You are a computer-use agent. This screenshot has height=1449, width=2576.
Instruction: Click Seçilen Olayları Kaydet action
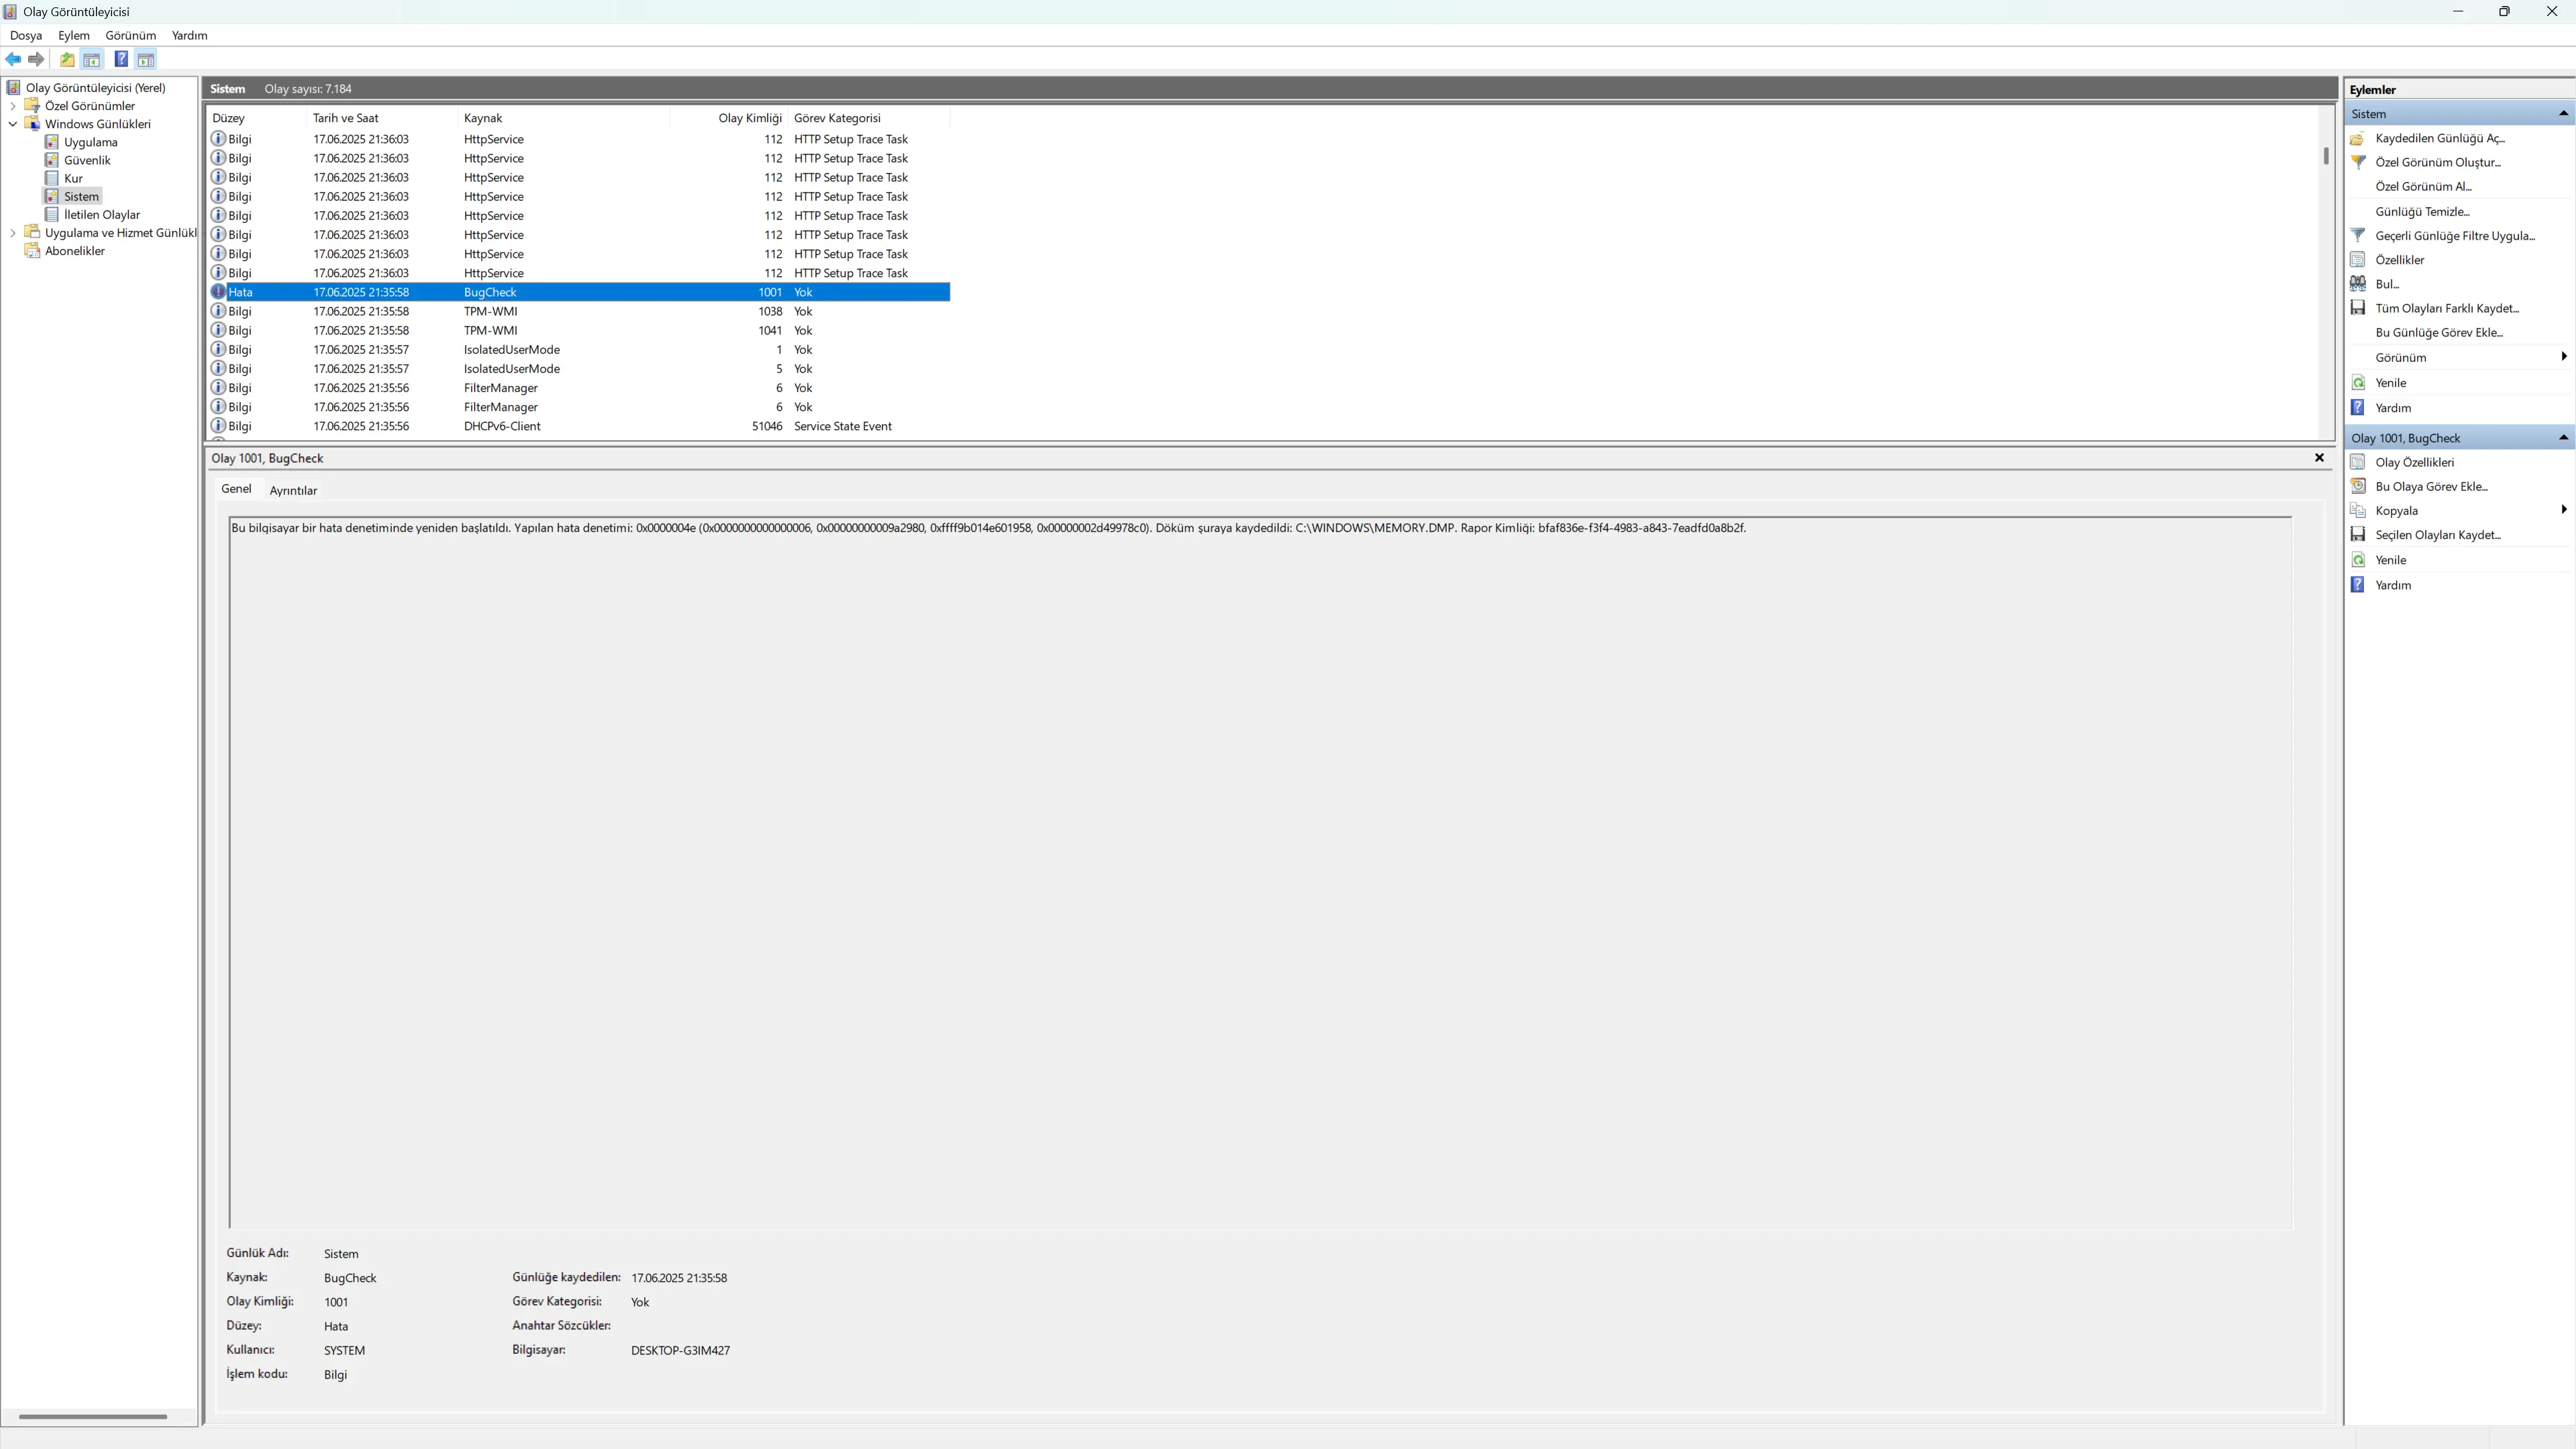[2438, 535]
